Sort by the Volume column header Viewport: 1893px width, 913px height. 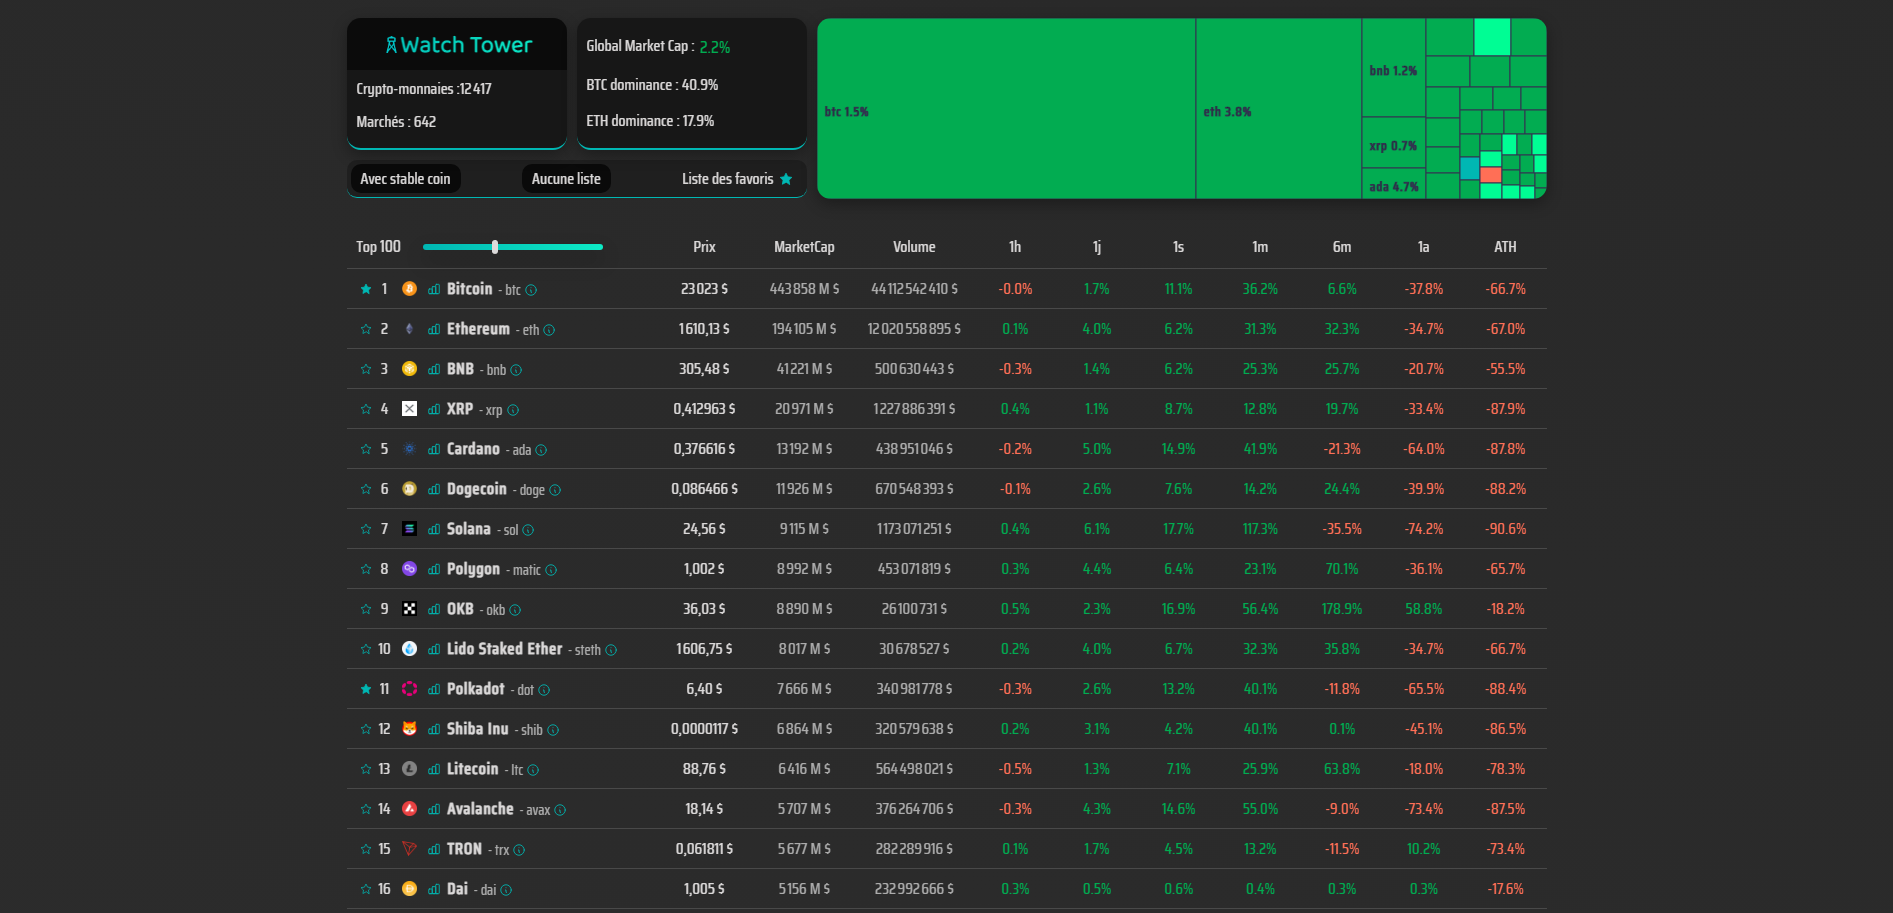tap(914, 247)
